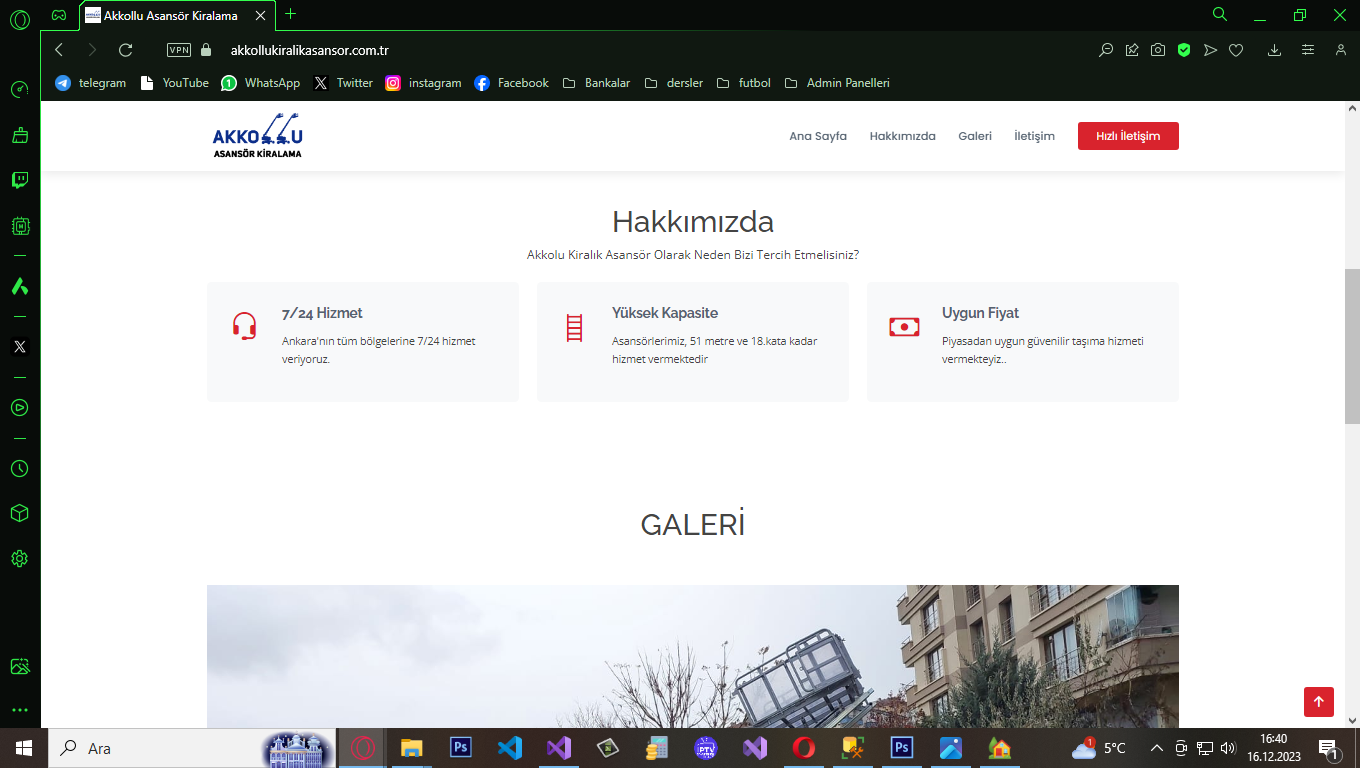The image size is (1360, 768).
Task: Open Visual Studio Code from taskbar
Action: (x=510, y=748)
